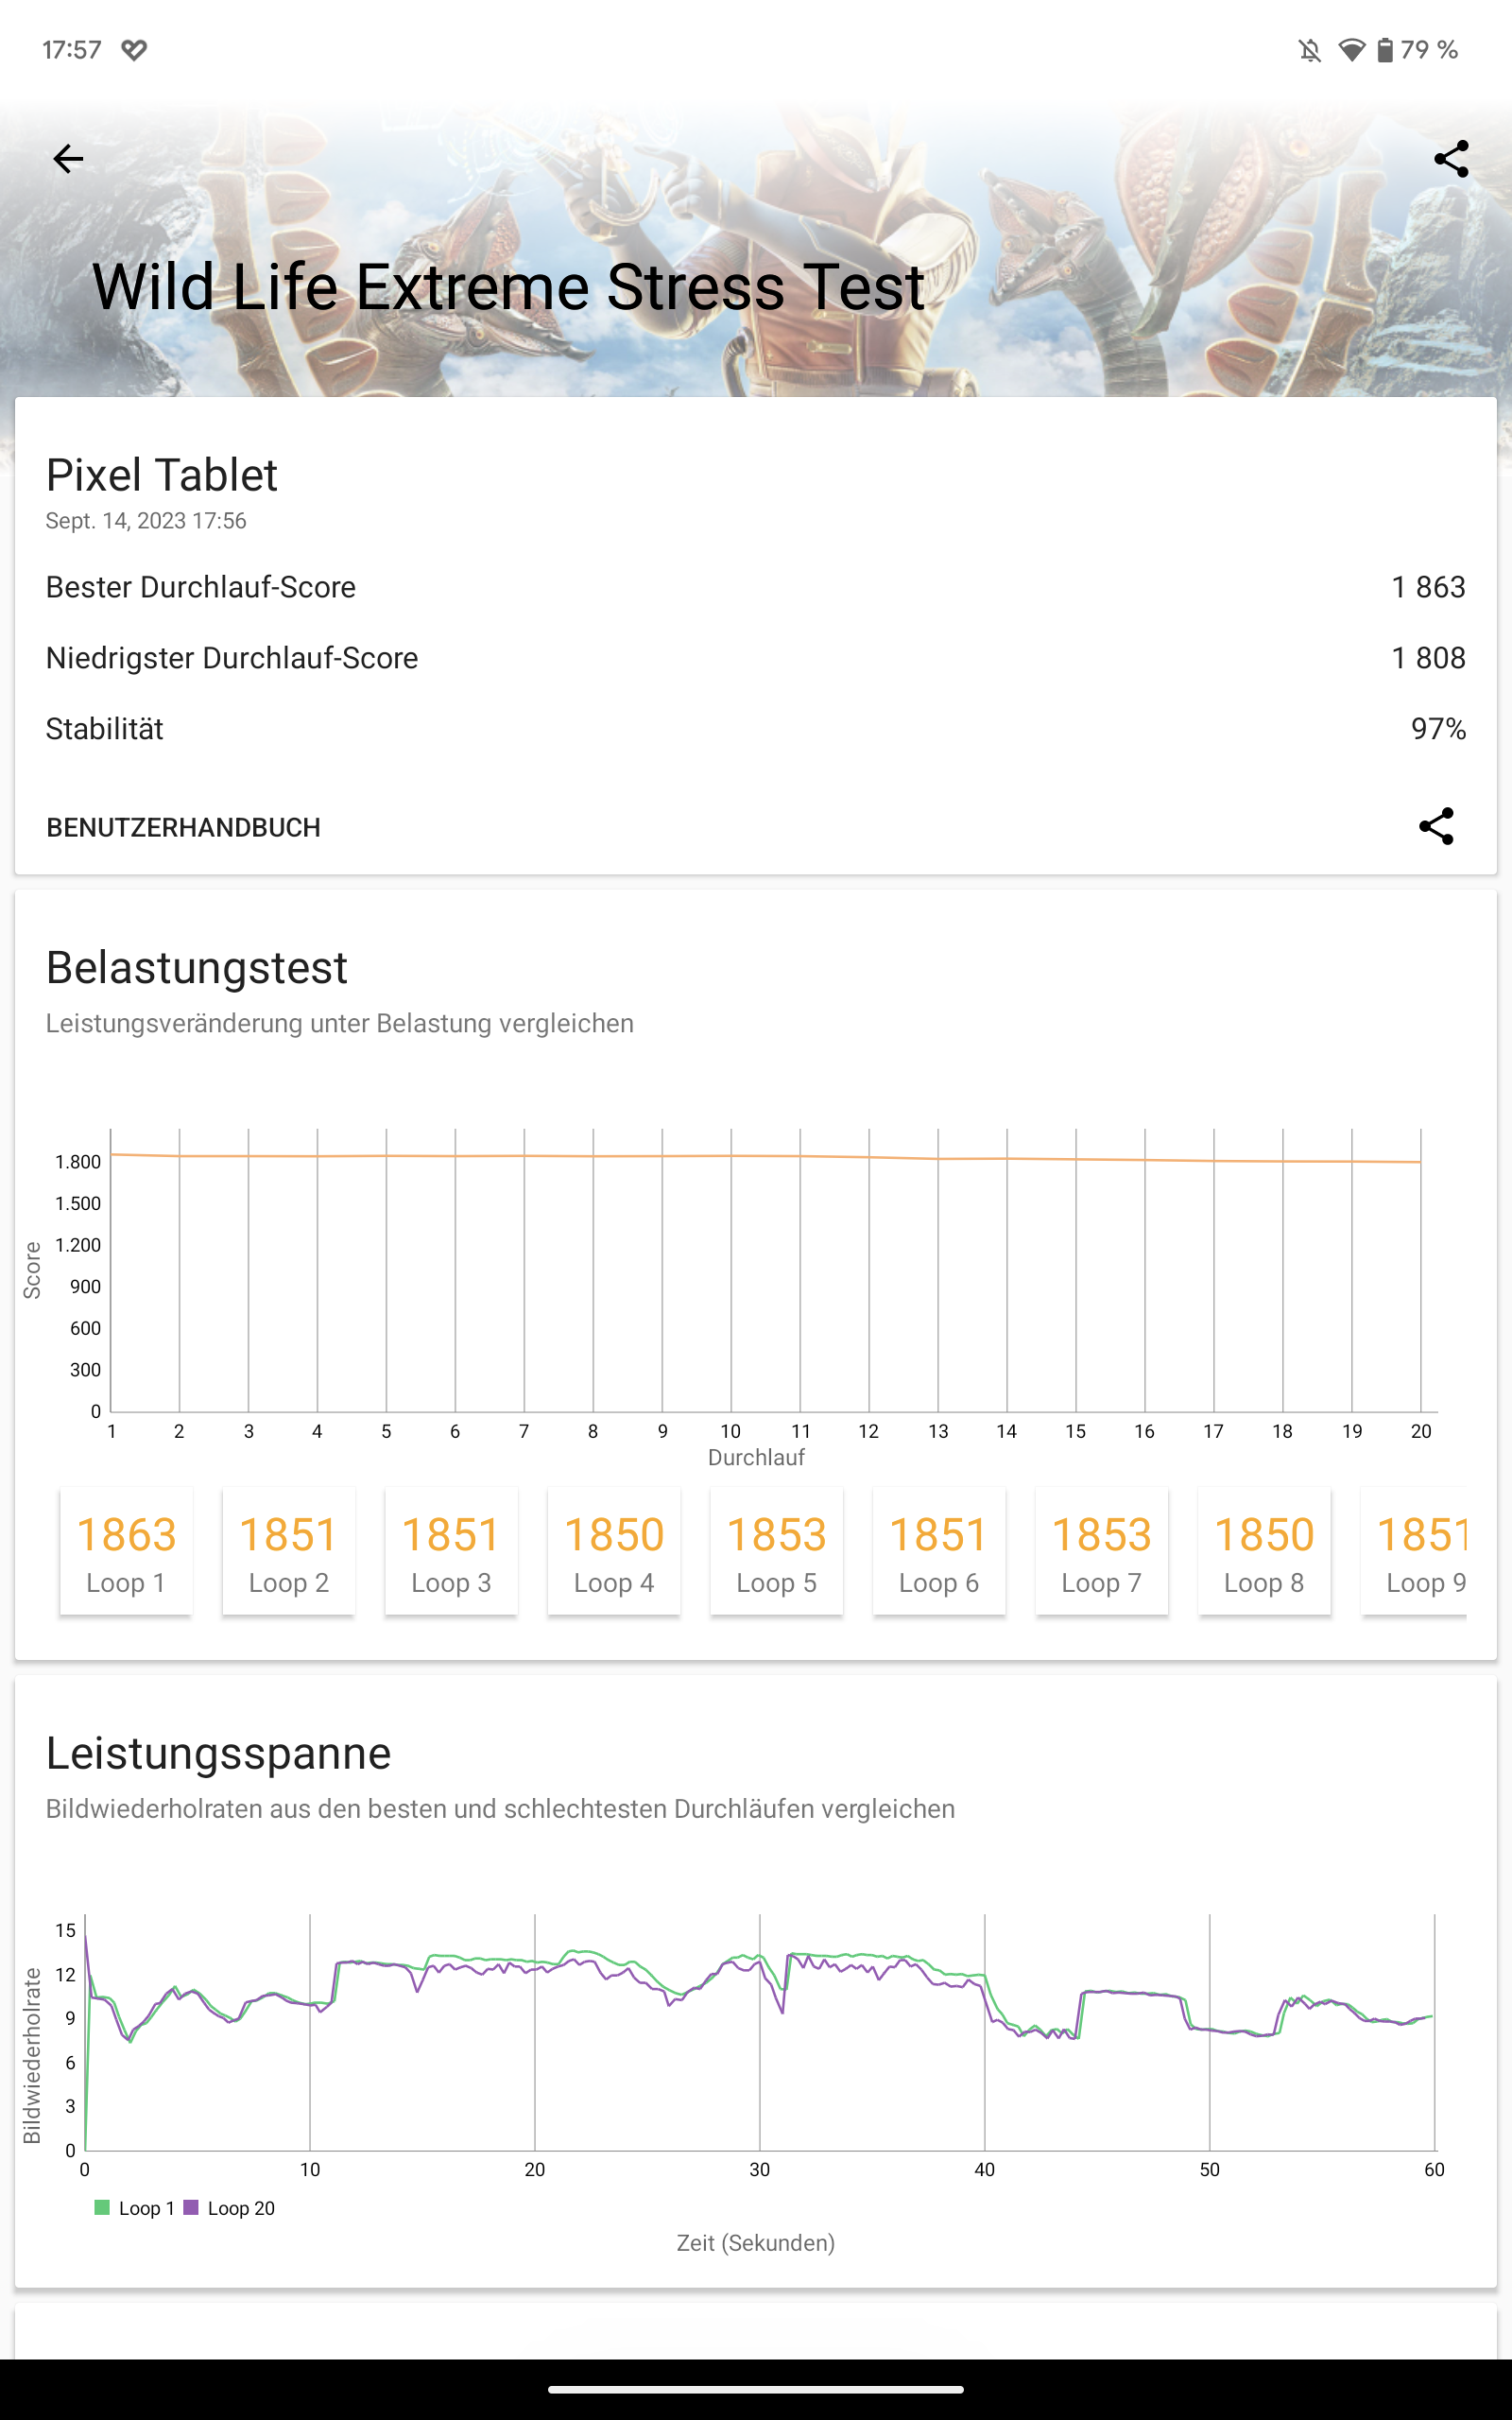
Task: Go back with the arrow icon
Action: 68,158
